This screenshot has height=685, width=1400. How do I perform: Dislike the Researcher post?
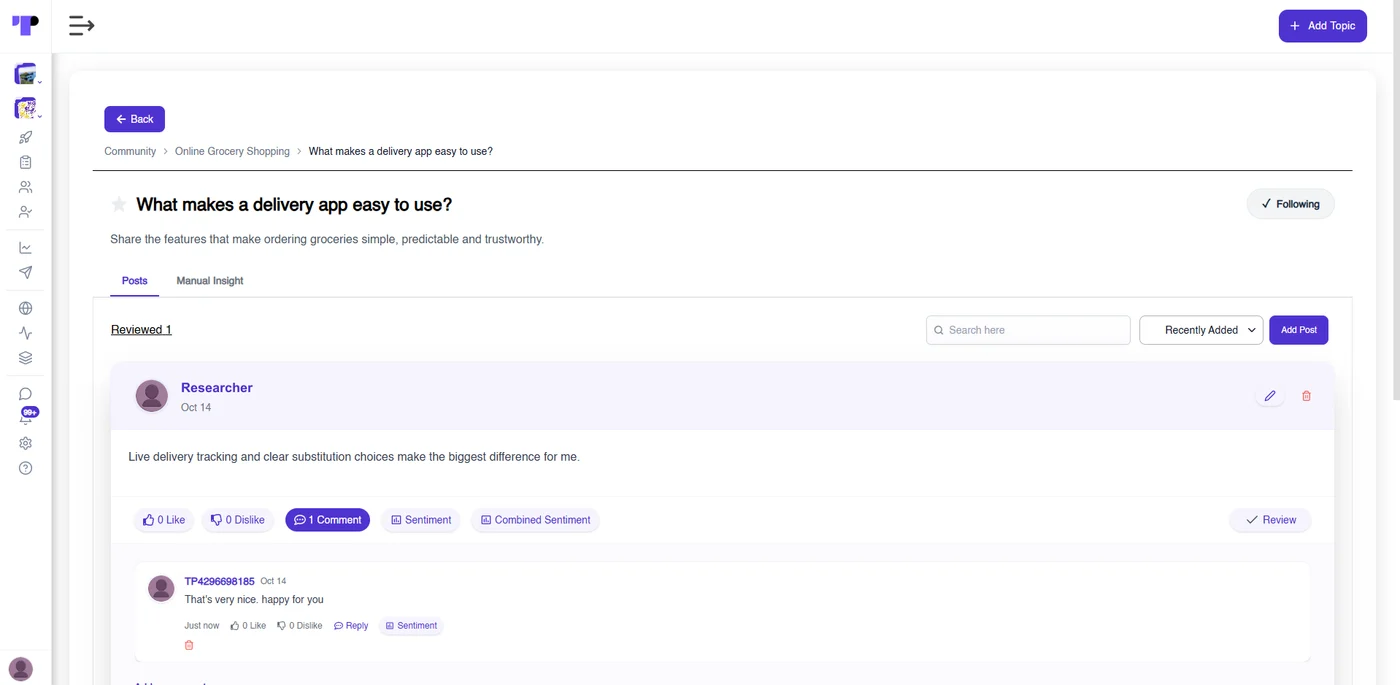pos(238,520)
